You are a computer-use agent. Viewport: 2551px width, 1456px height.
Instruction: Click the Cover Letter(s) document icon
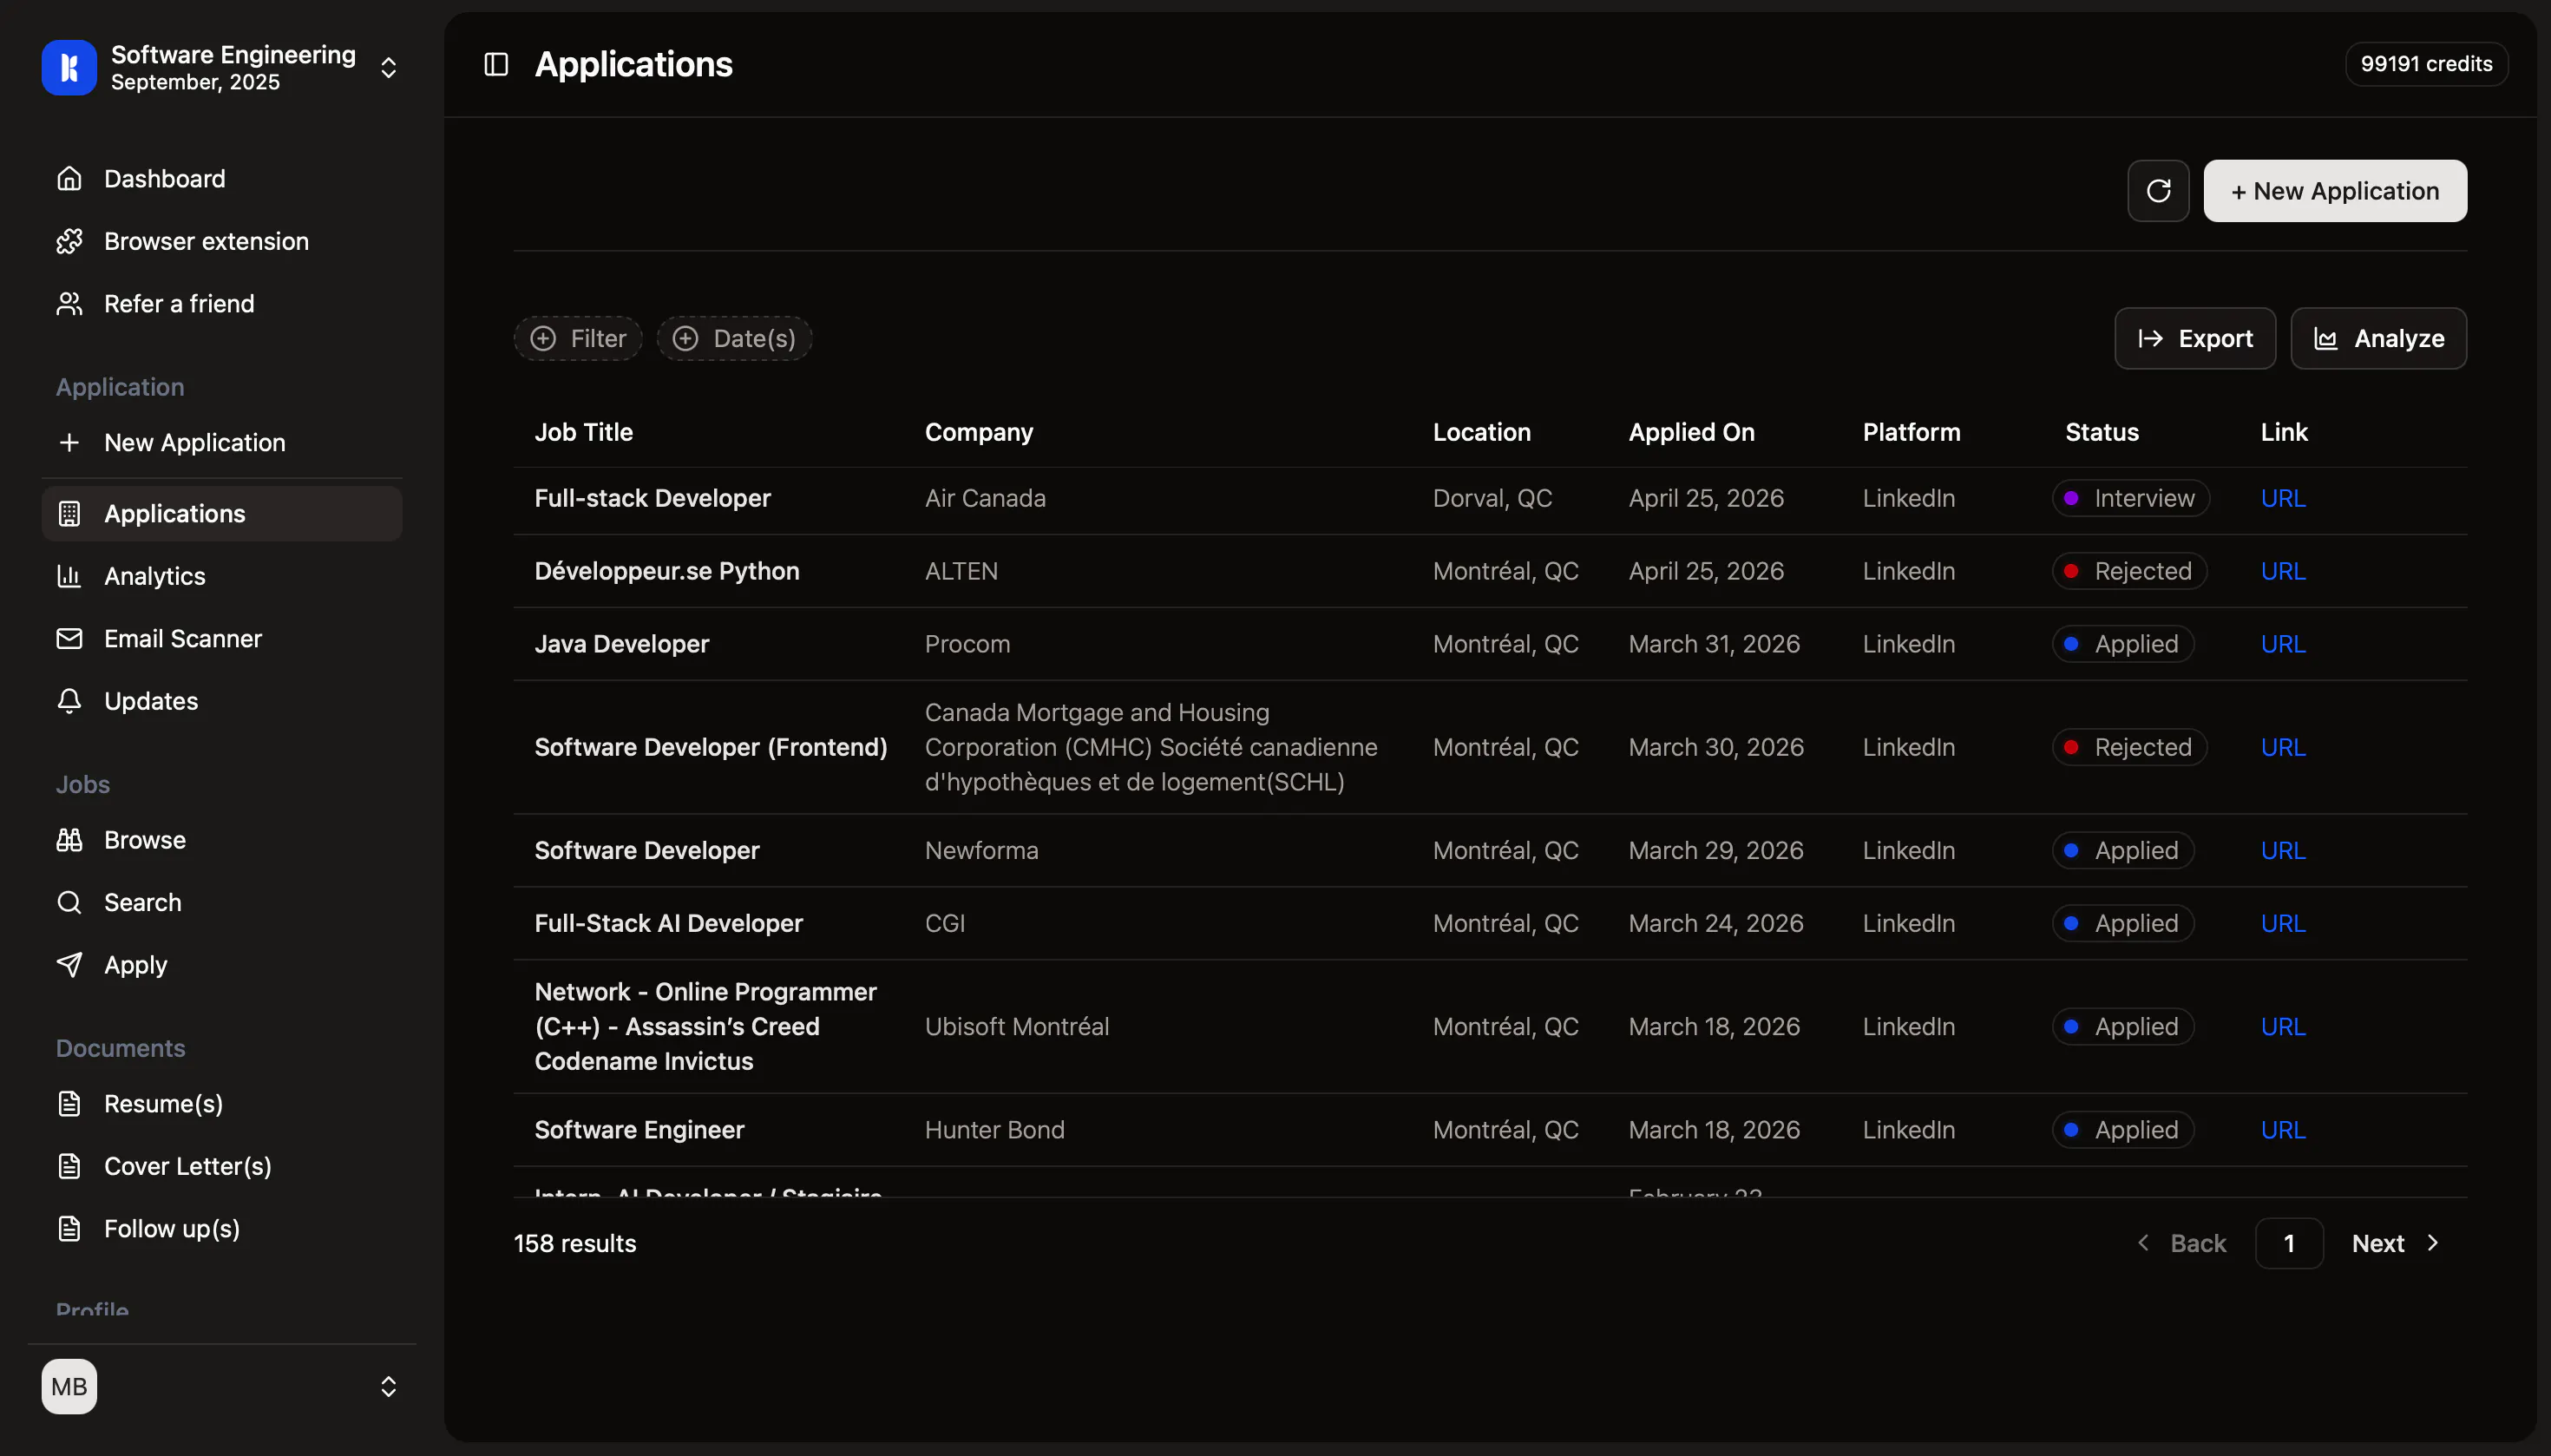(x=69, y=1166)
